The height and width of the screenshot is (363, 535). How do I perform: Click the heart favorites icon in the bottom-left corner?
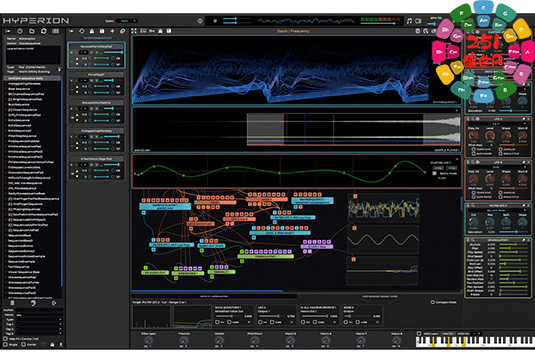pyautogui.click(x=43, y=345)
